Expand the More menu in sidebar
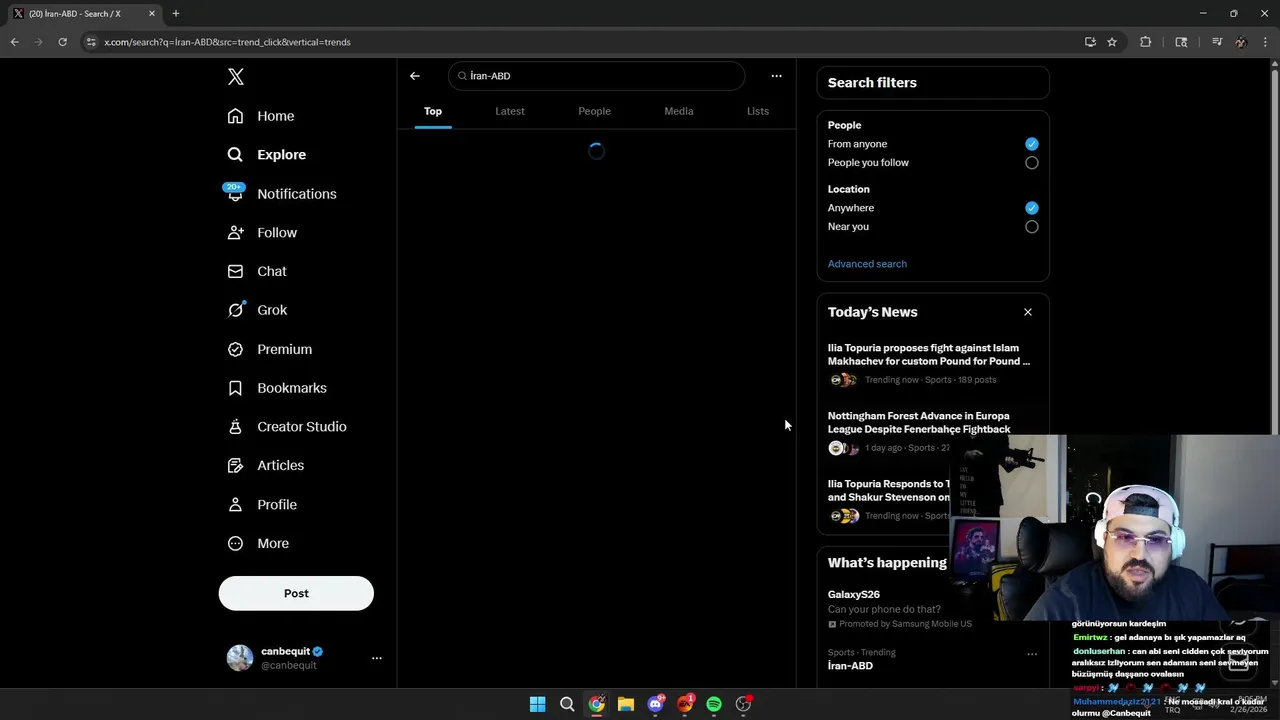This screenshot has height=720, width=1280. pyautogui.click(x=259, y=543)
